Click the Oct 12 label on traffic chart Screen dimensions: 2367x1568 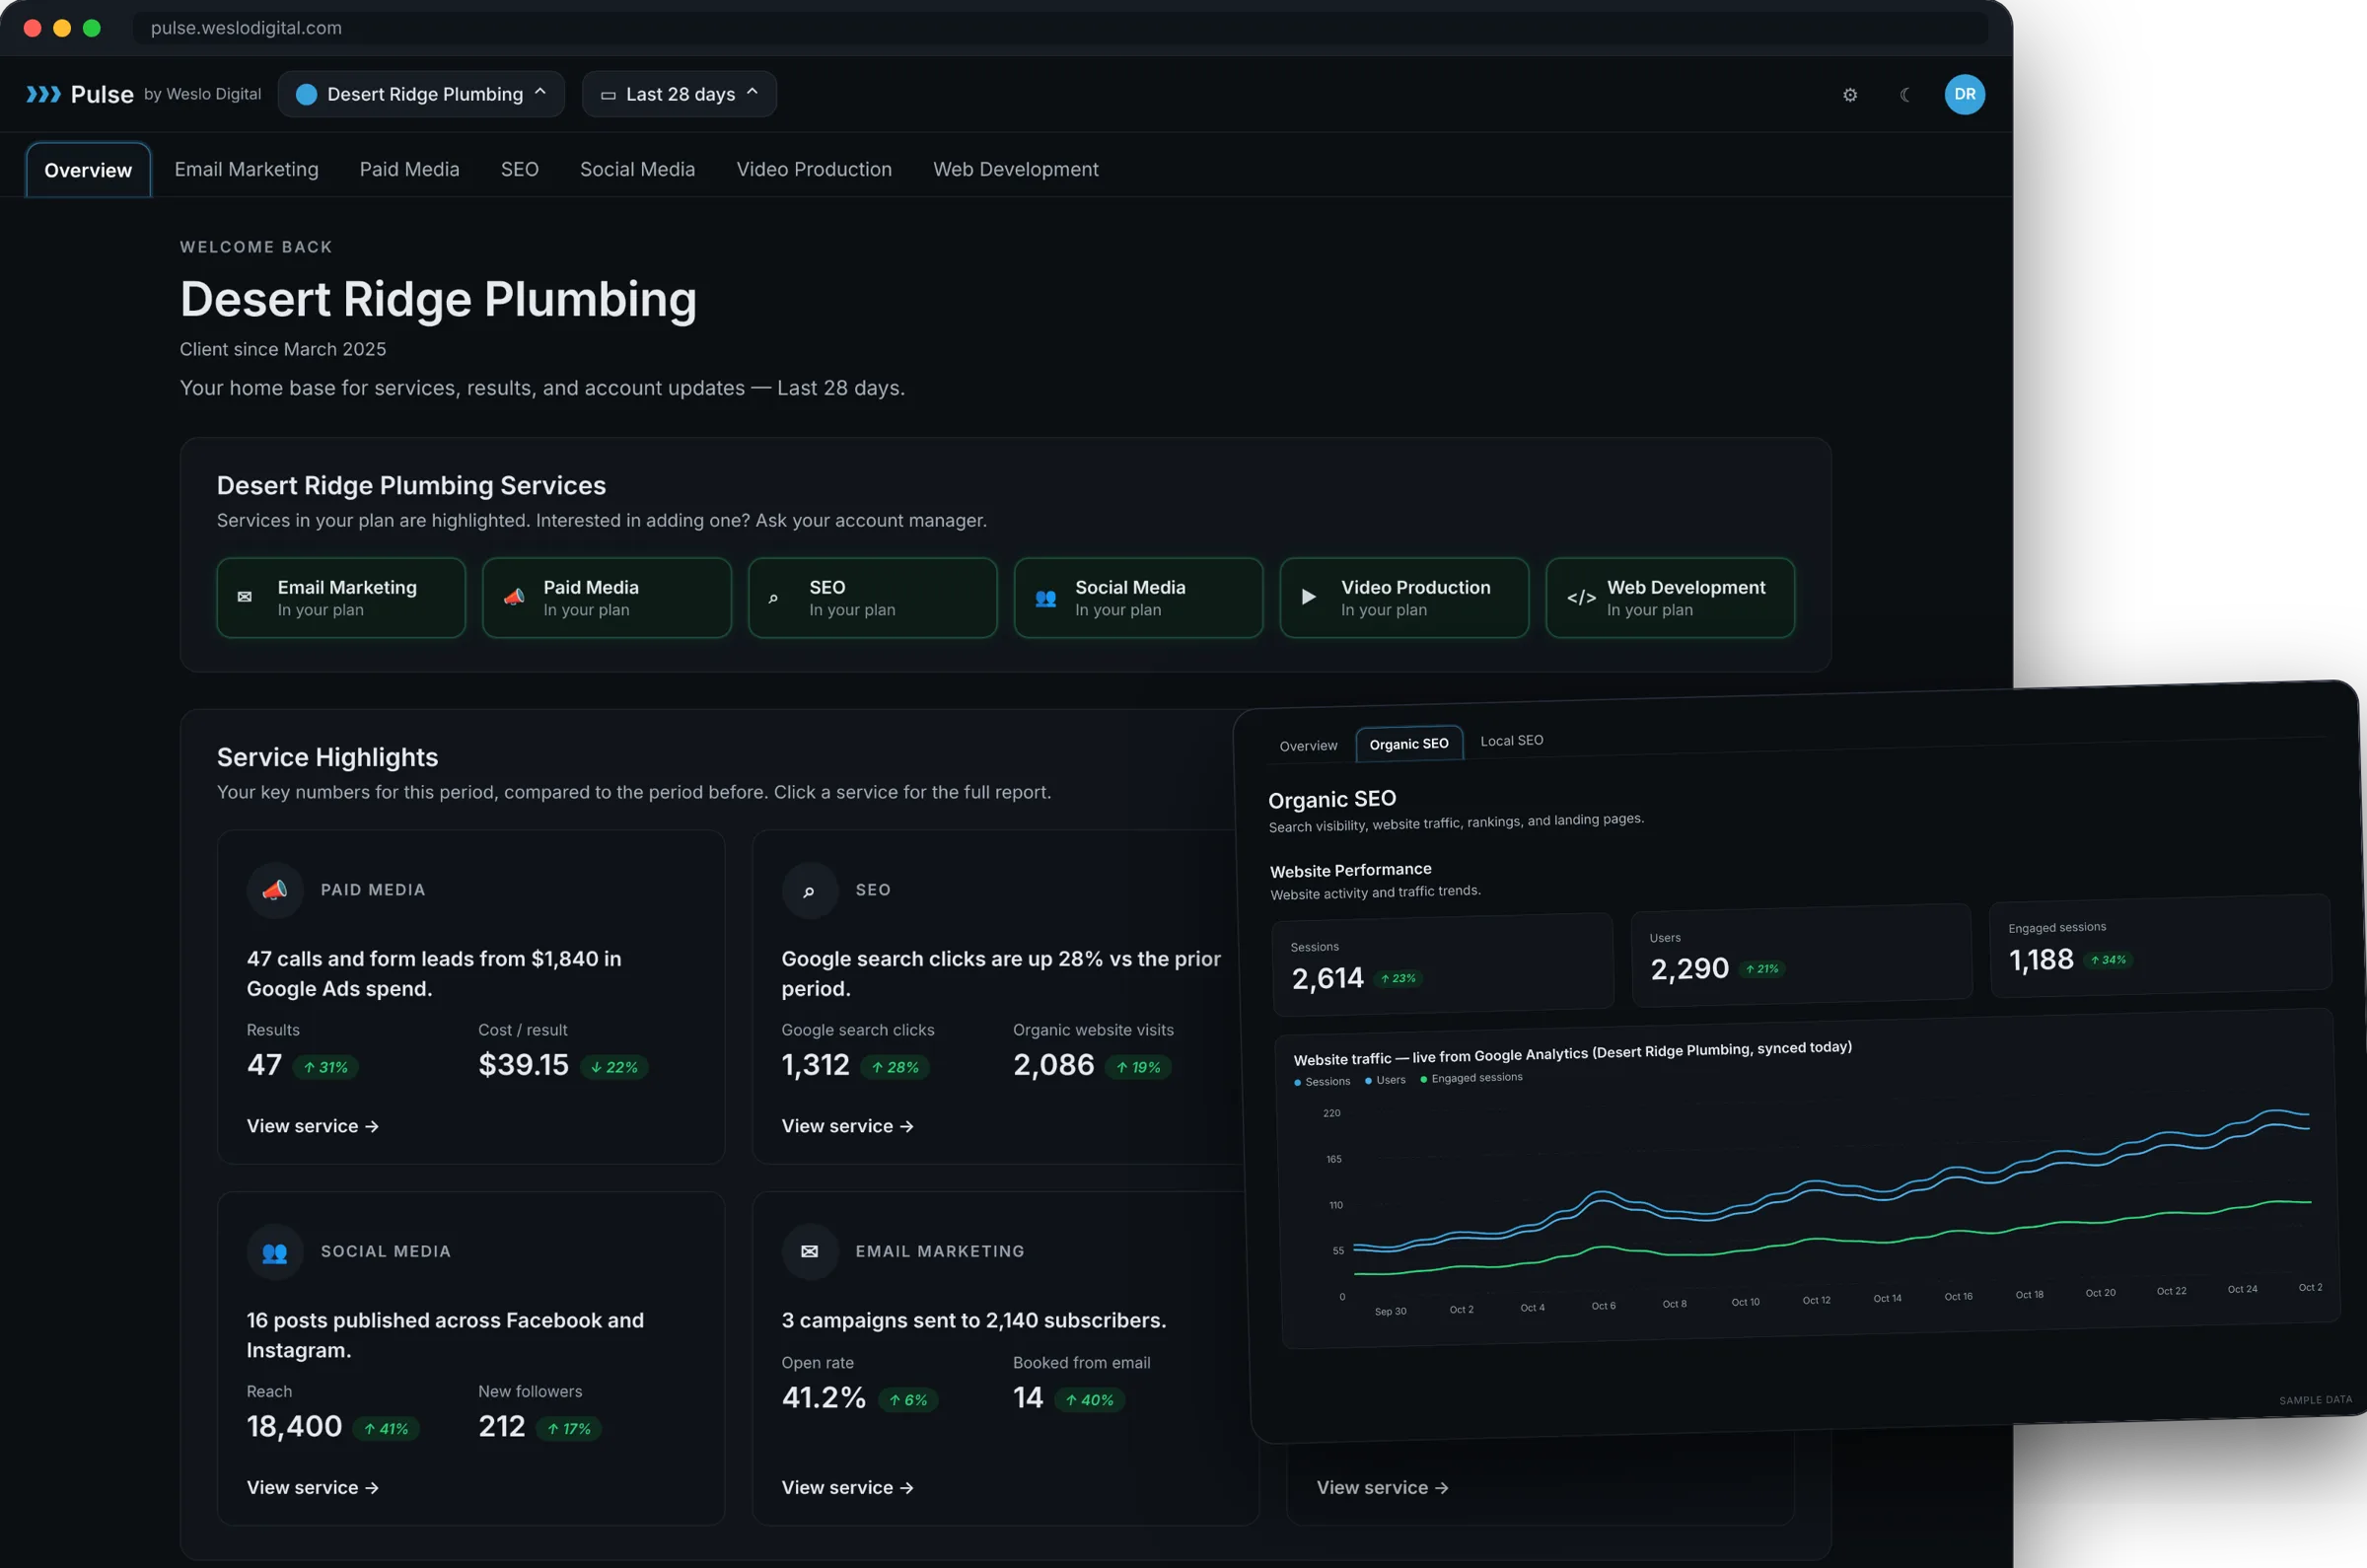1816,1300
